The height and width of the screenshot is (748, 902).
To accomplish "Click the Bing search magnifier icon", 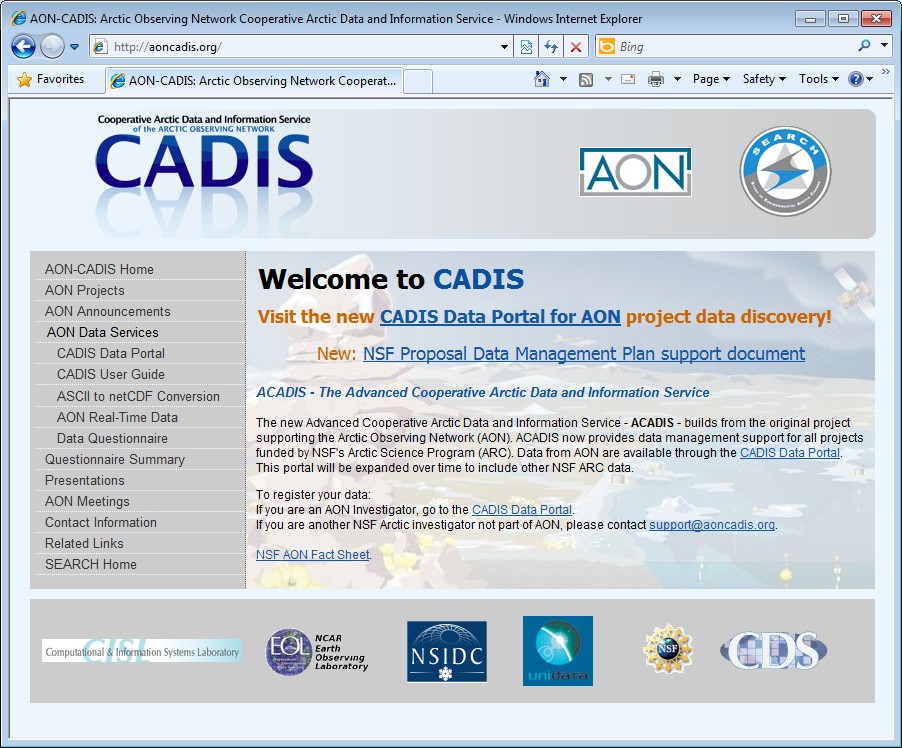I will tap(864, 46).
